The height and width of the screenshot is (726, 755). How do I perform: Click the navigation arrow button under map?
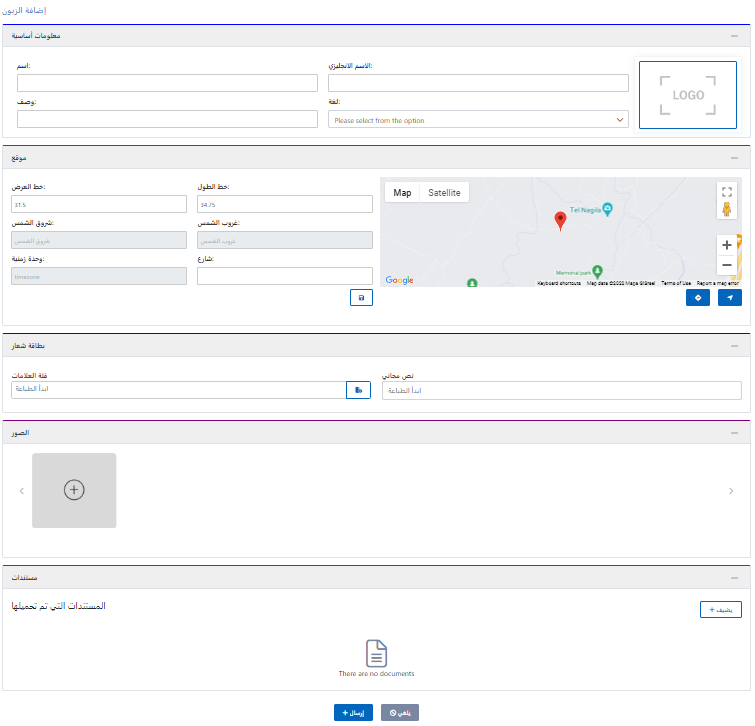pos(730,298)
